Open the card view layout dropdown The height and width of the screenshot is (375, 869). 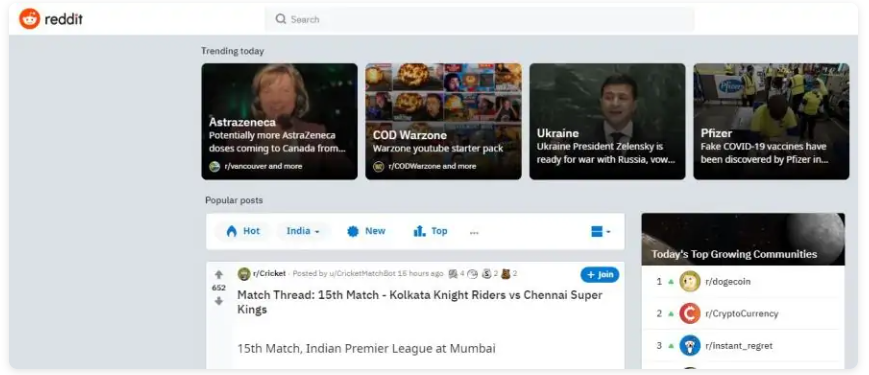point(601,232)
